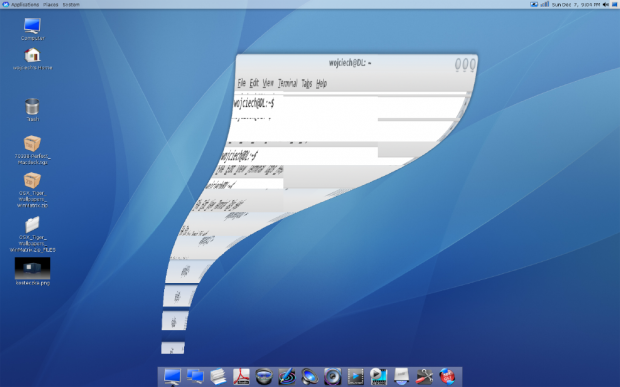This screenshot has width=620, height=387.
Task: Open Help menu in the terminal window
Action: (321, 83)
